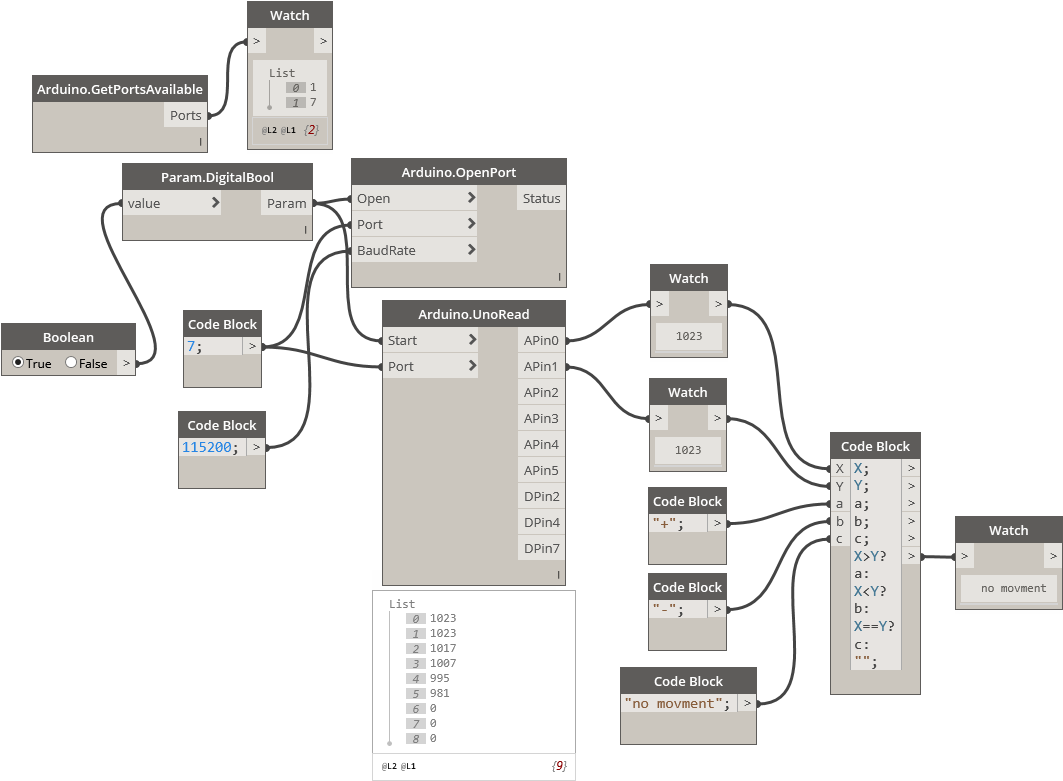The height and width of the screenshot is (781, 1063).
Task: Click the "-"; code text field
Action: 678,609
